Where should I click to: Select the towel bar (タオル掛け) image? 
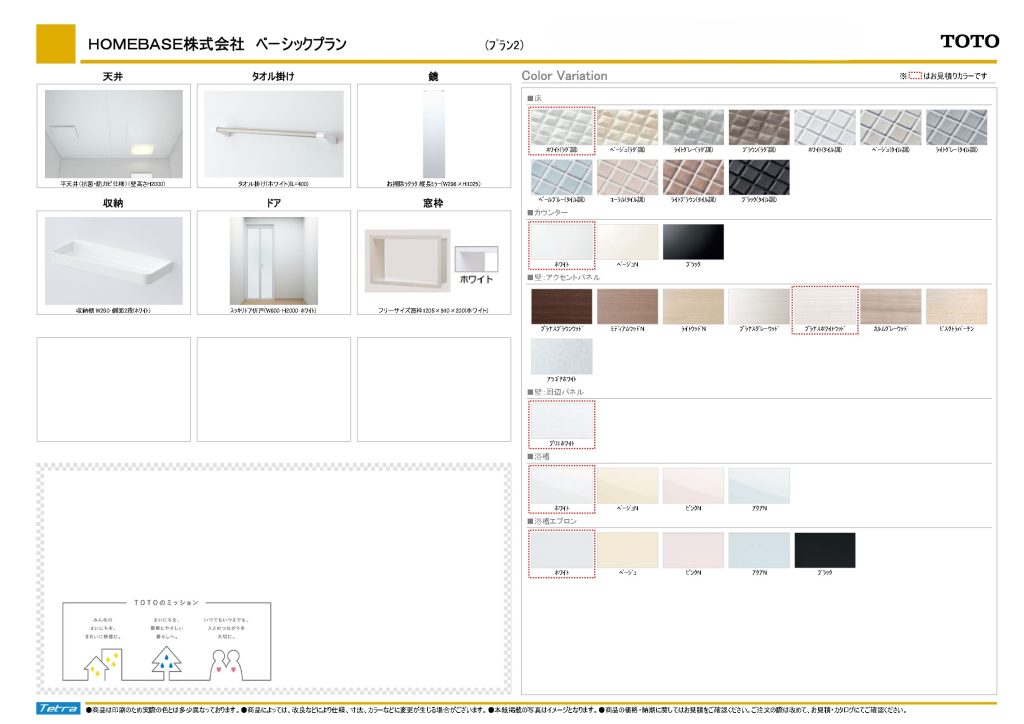[x=274, y=134]
